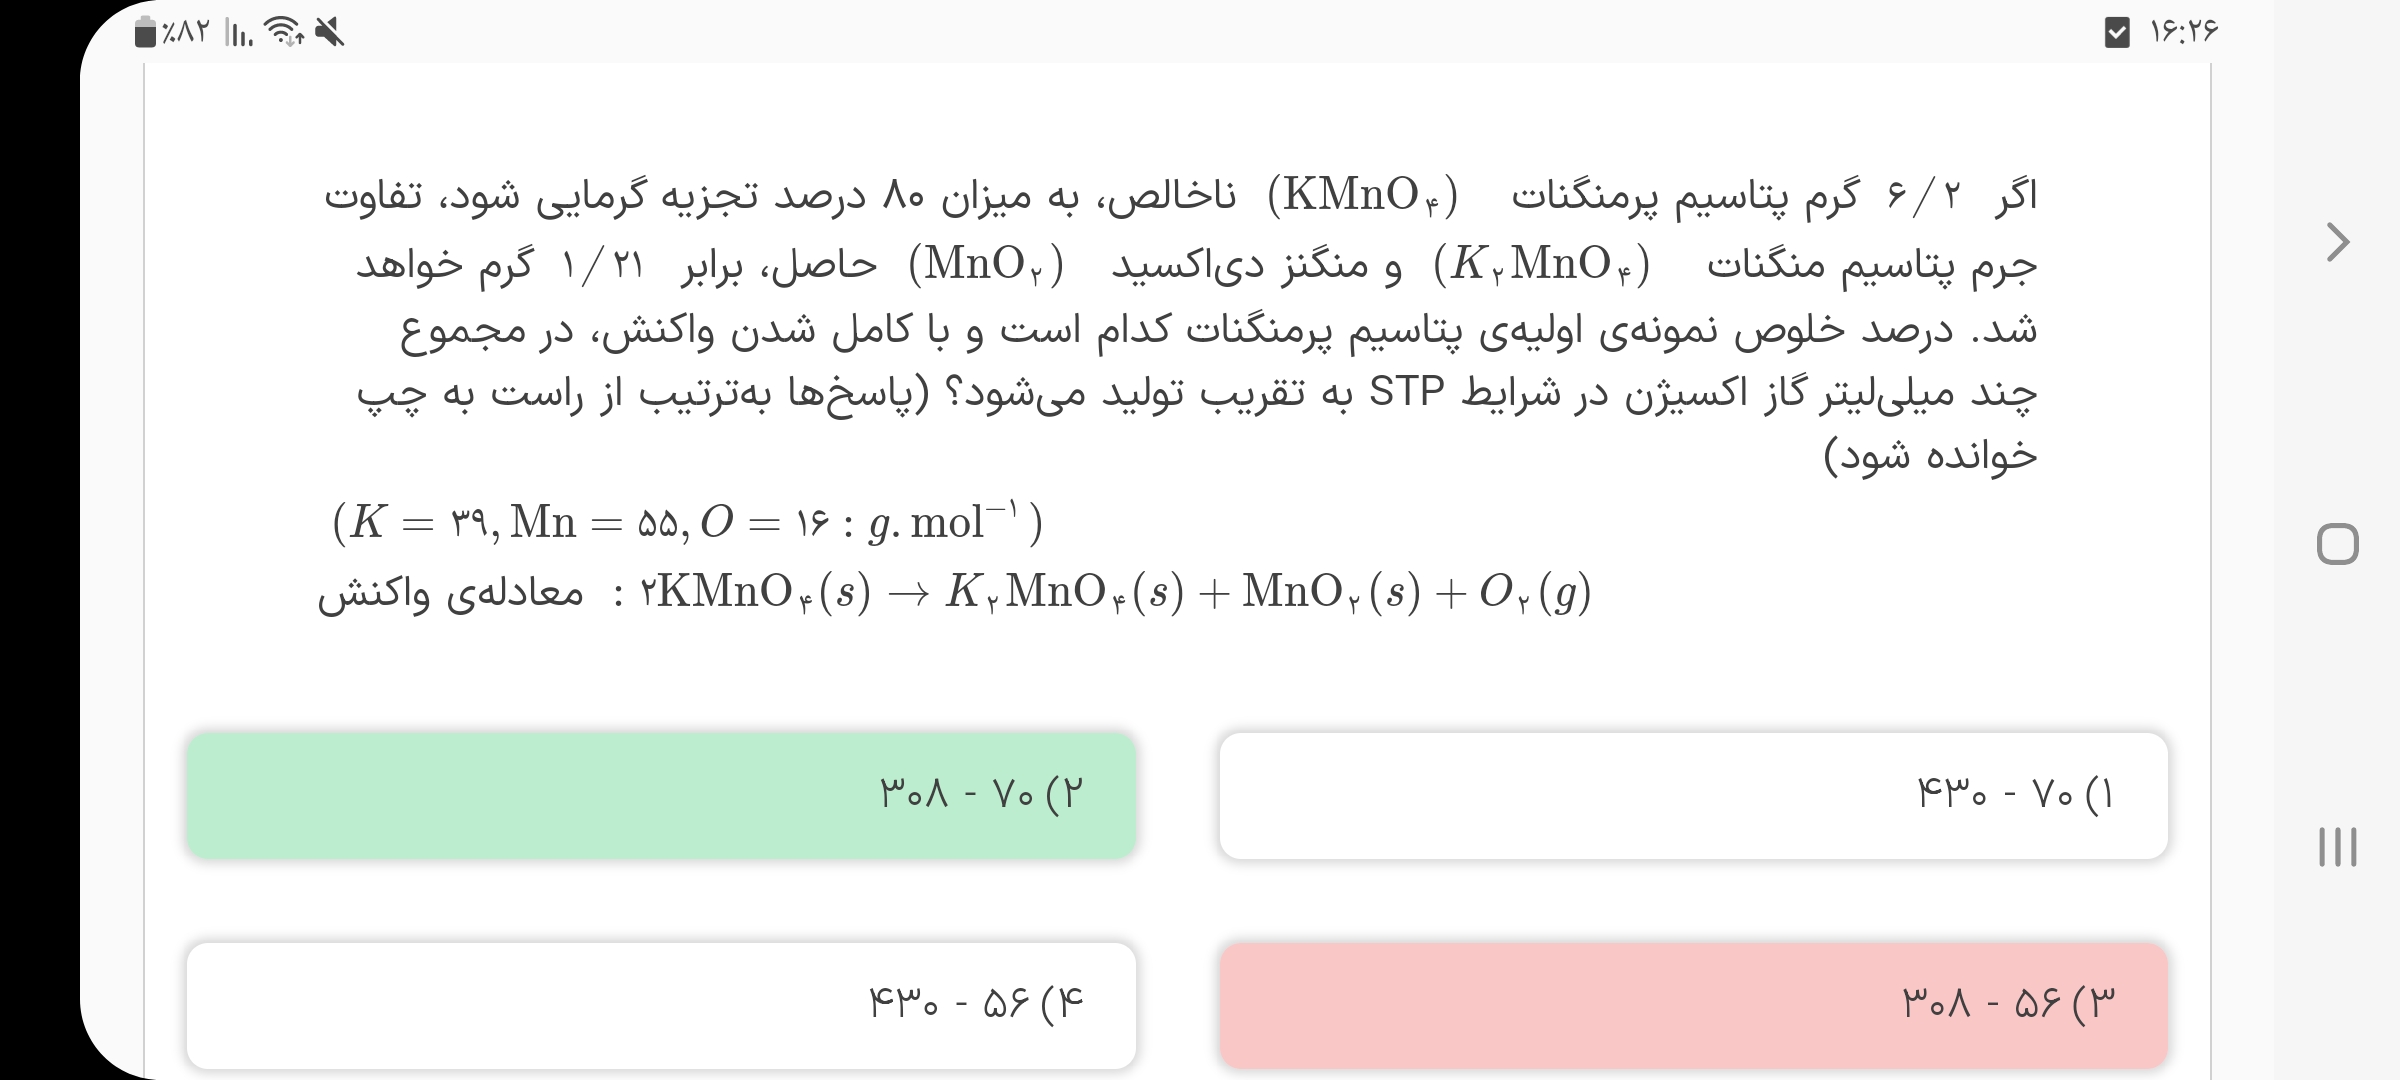The image size is (2400, 1080).
Task: Tap the cellular signal strength icon
Action: pyautogui.click(x=239, y=34)
